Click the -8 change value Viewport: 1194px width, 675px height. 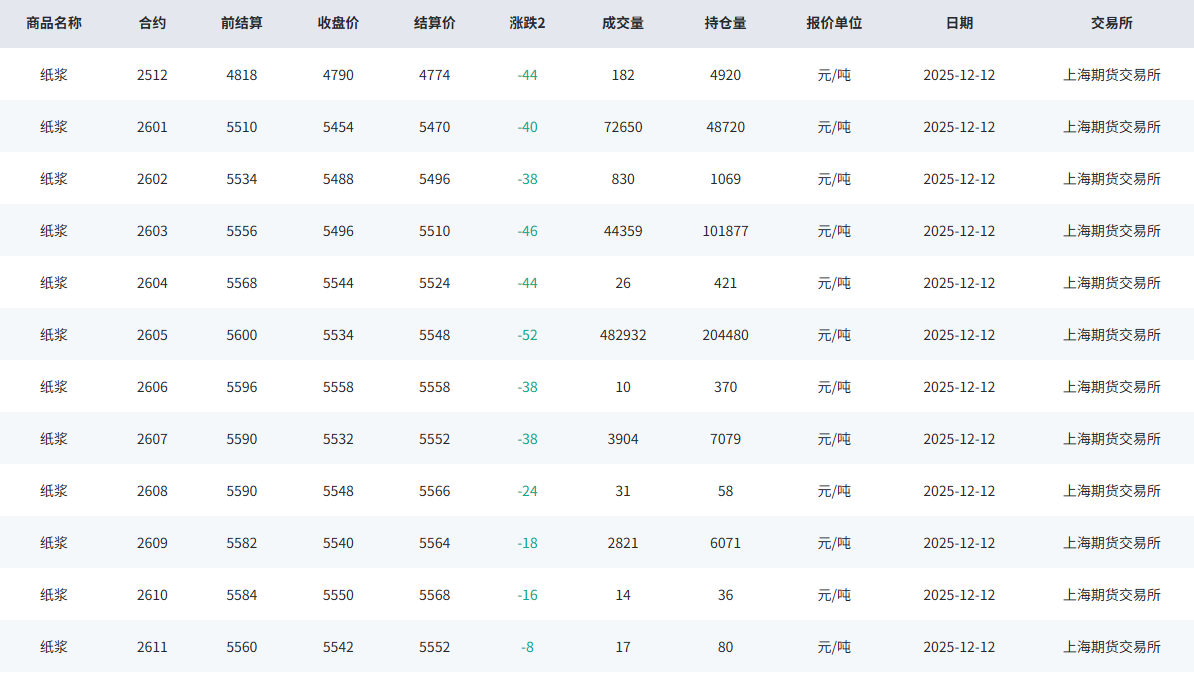(527, 647)
